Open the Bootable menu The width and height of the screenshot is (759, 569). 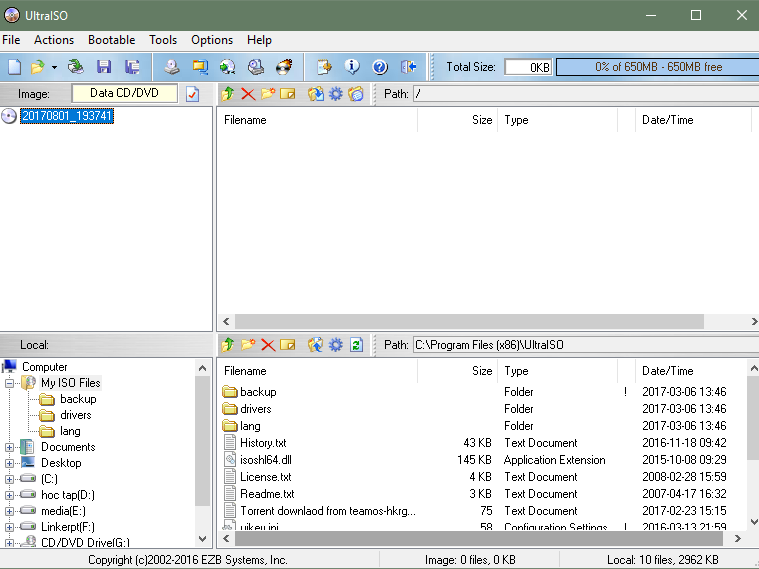click(111, 40)
